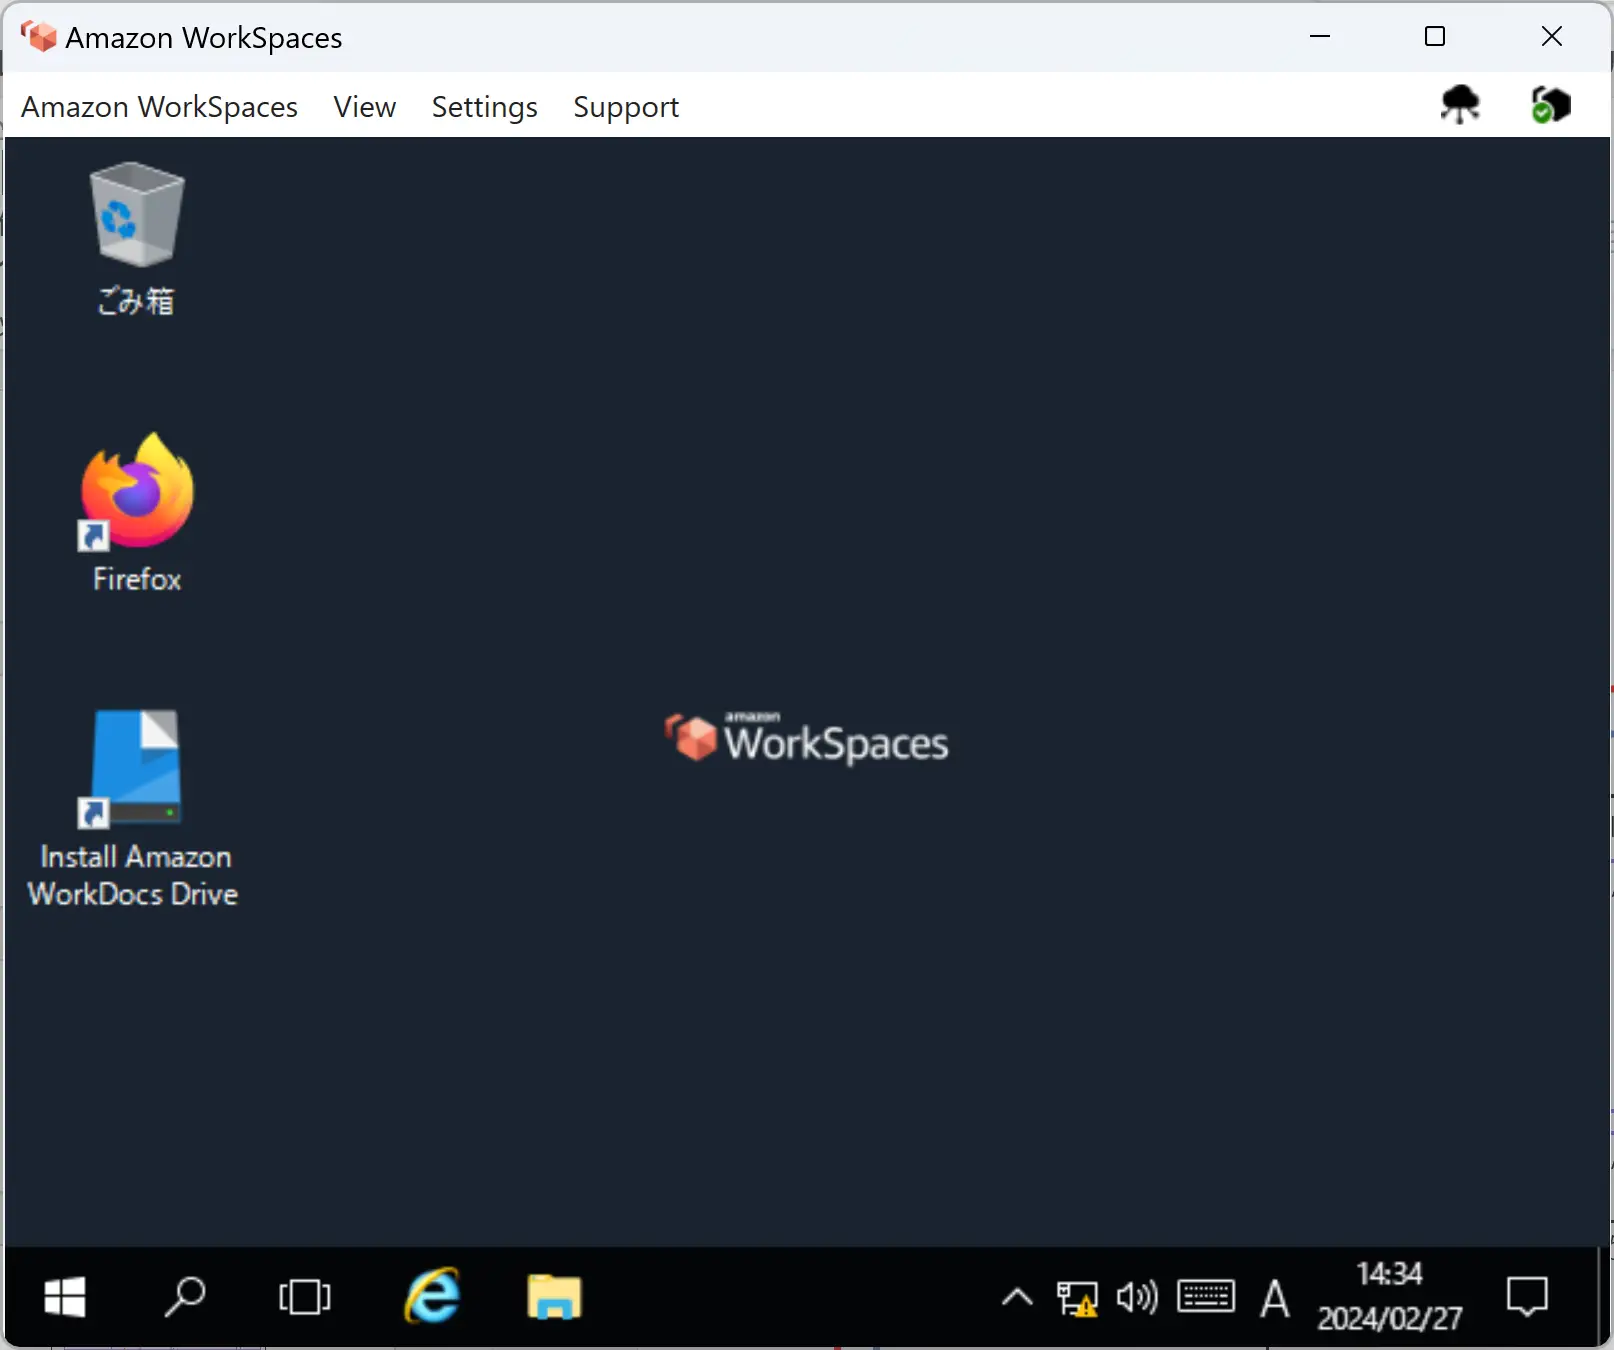This screenshot has width=1614, height=1350.
Task: Open the Settings menu
Action: tap(484, 106)
